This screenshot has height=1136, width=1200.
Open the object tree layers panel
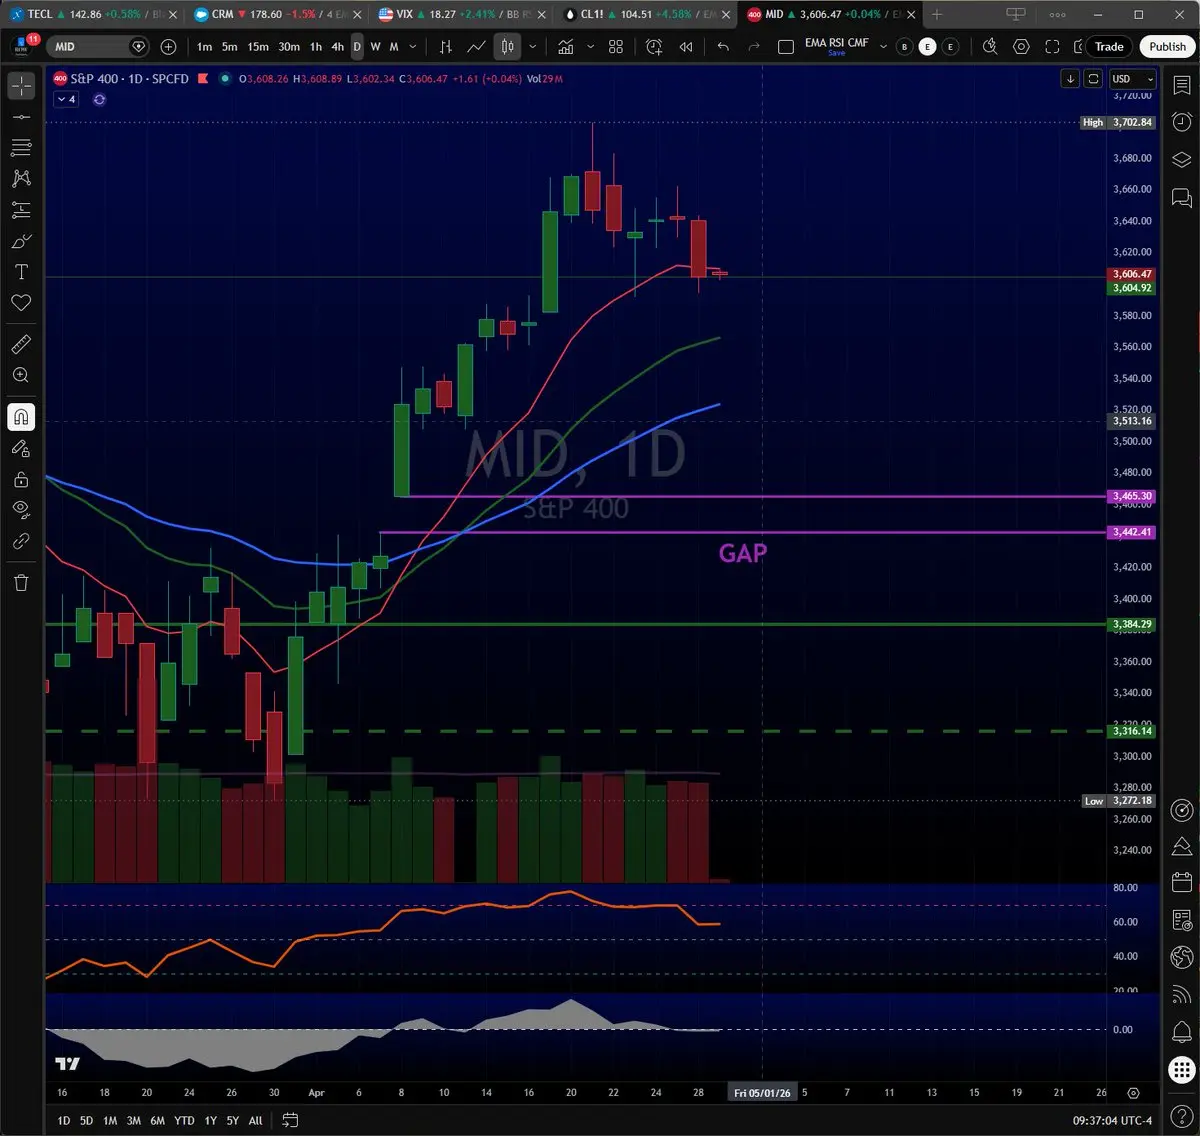pos(1181,159)
